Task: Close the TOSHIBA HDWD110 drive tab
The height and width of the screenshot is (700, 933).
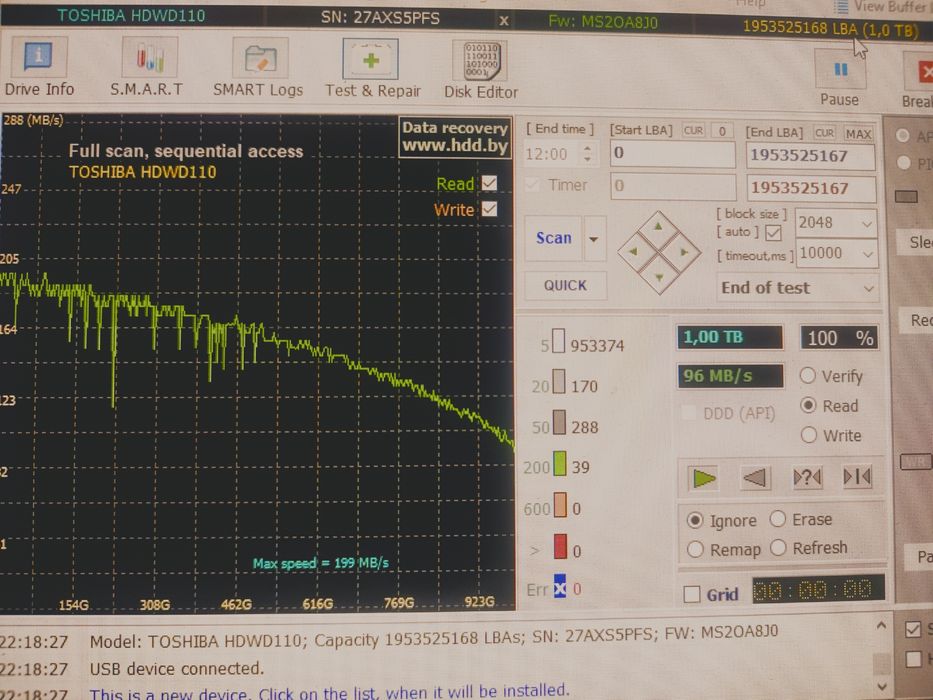Action: (504, 21)
